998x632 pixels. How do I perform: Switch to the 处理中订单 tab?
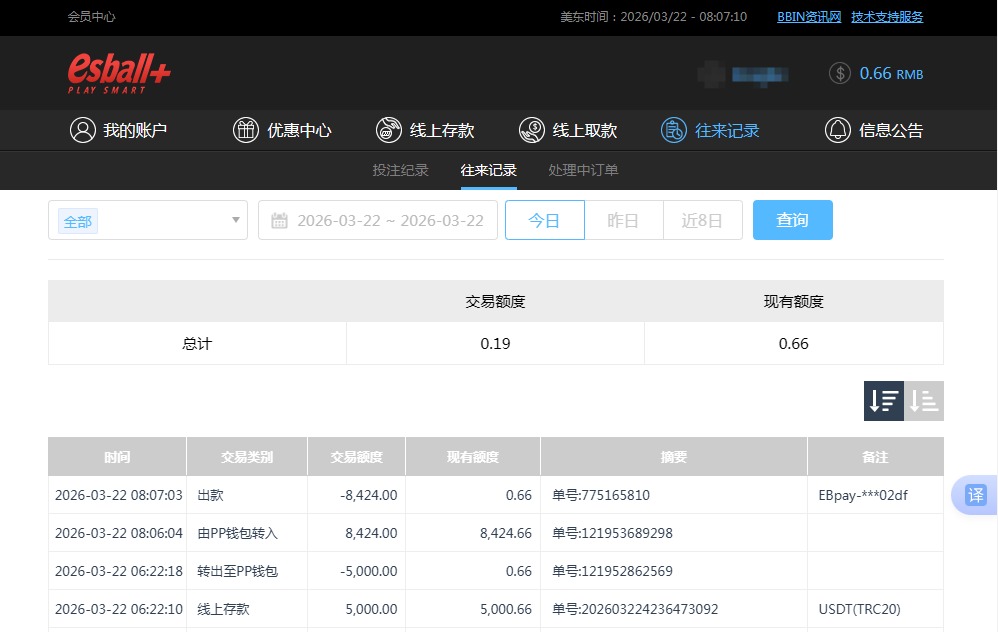(x=583, y=170)
